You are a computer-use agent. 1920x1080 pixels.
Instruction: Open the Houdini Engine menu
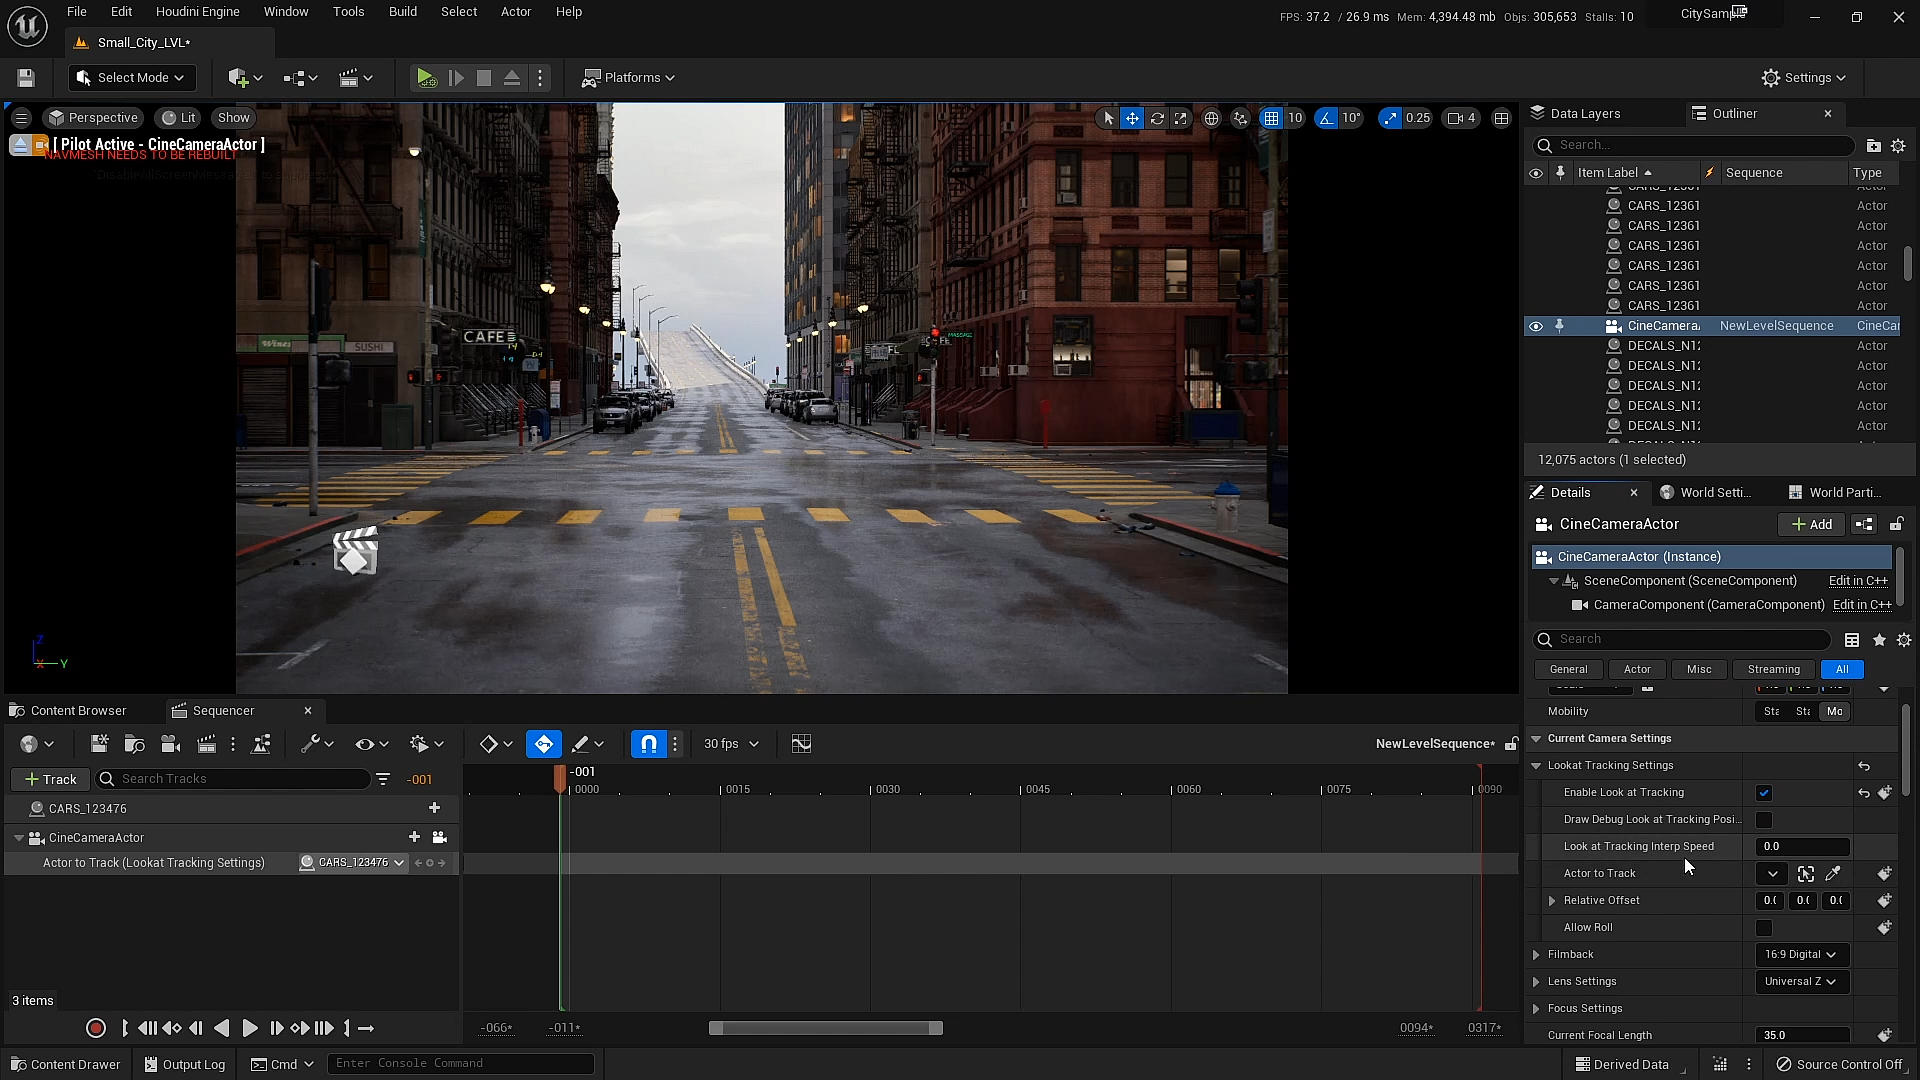click(197, 12)
